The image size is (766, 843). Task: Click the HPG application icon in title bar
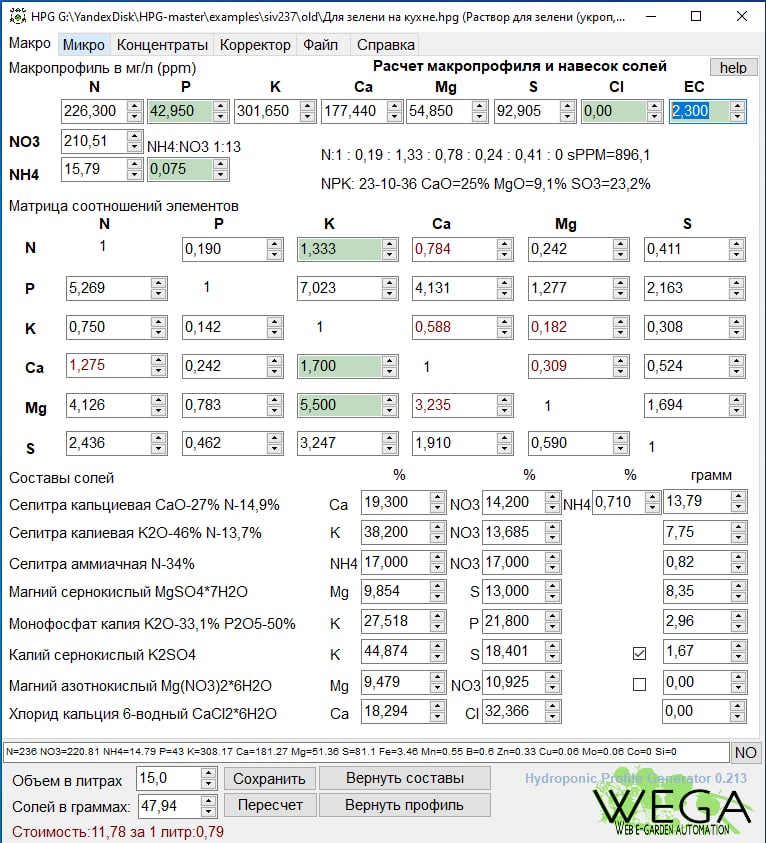coord(18,16)
